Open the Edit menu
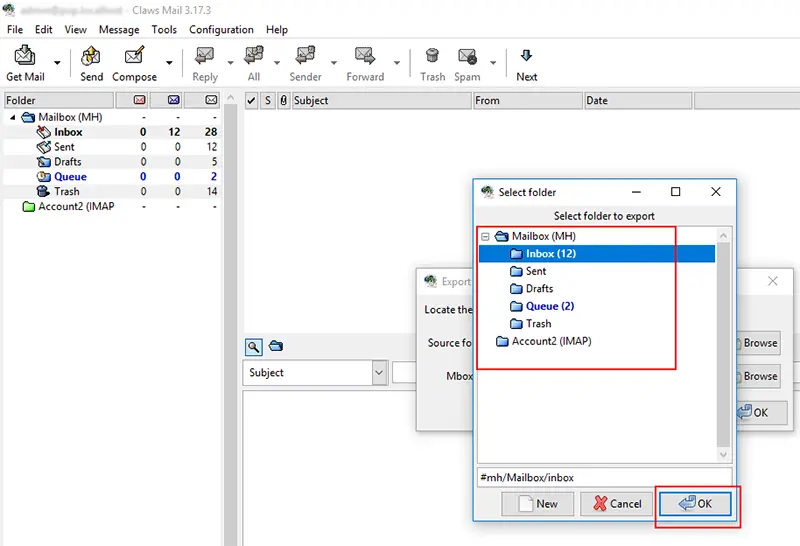Viewport: 800px width, 546px height. click(43, 30)
